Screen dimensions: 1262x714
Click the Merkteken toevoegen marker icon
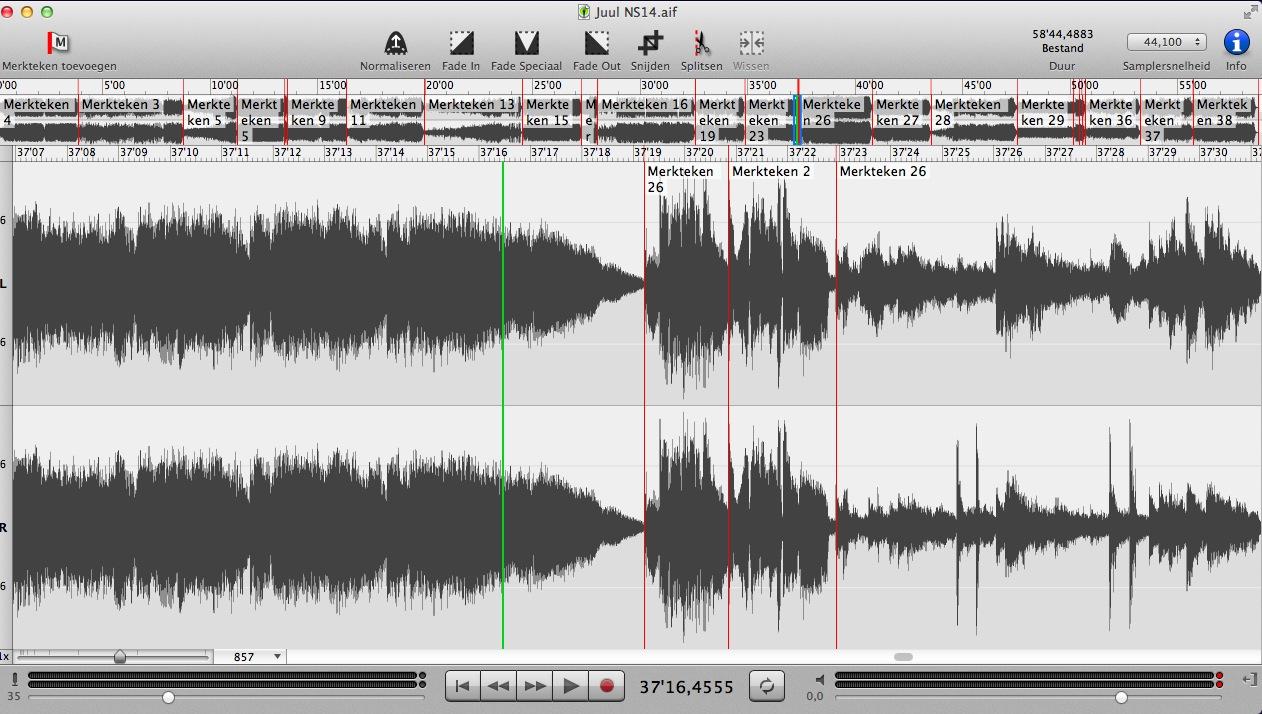click(x=58, y=43)
